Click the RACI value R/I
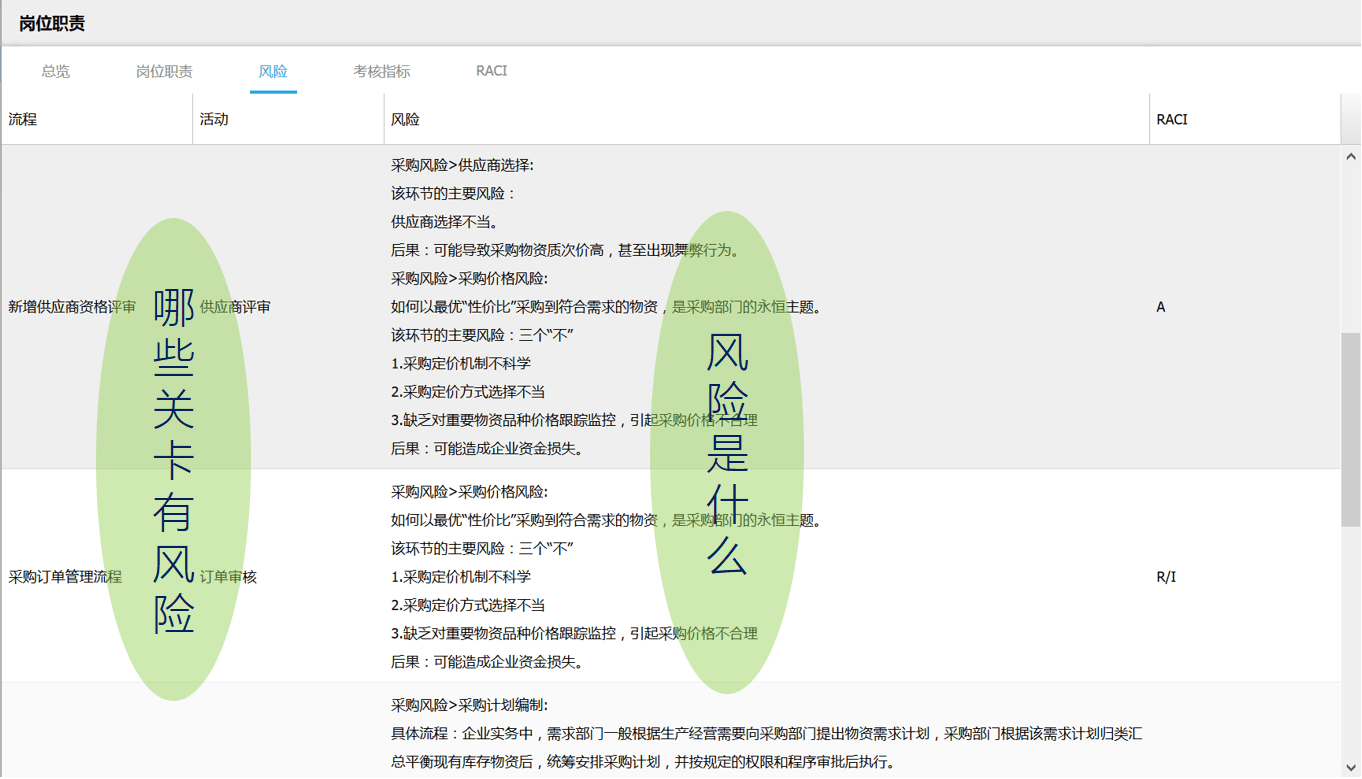Image resolution: width=1362 pixels, height=779 pixels. pyautogui.click(x=1166, y=577)
